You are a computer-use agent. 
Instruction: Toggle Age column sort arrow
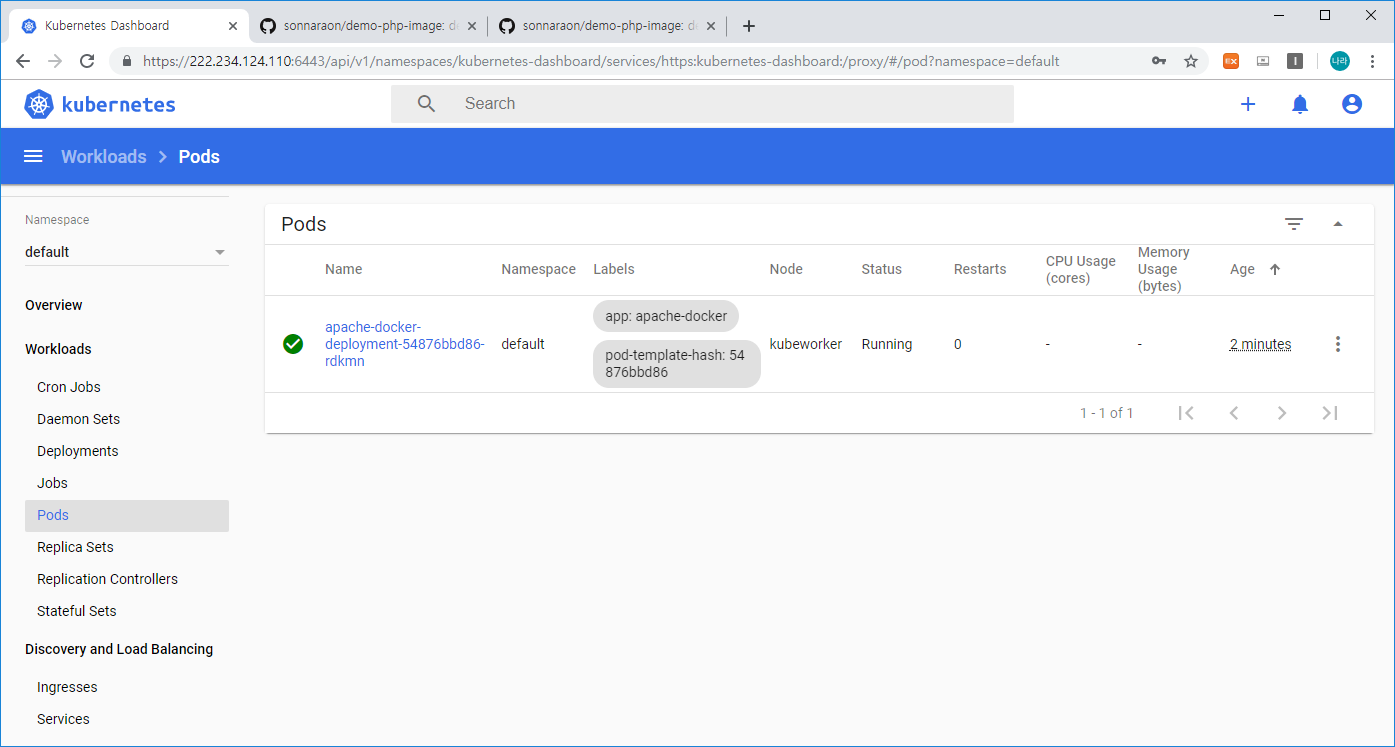coord(1275,269)
